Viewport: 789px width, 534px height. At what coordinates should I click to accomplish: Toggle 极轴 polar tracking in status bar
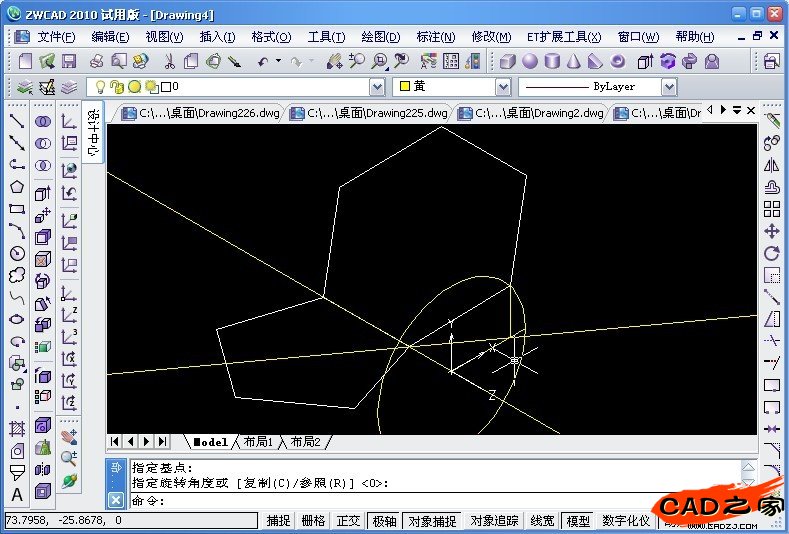coord(384,520)
